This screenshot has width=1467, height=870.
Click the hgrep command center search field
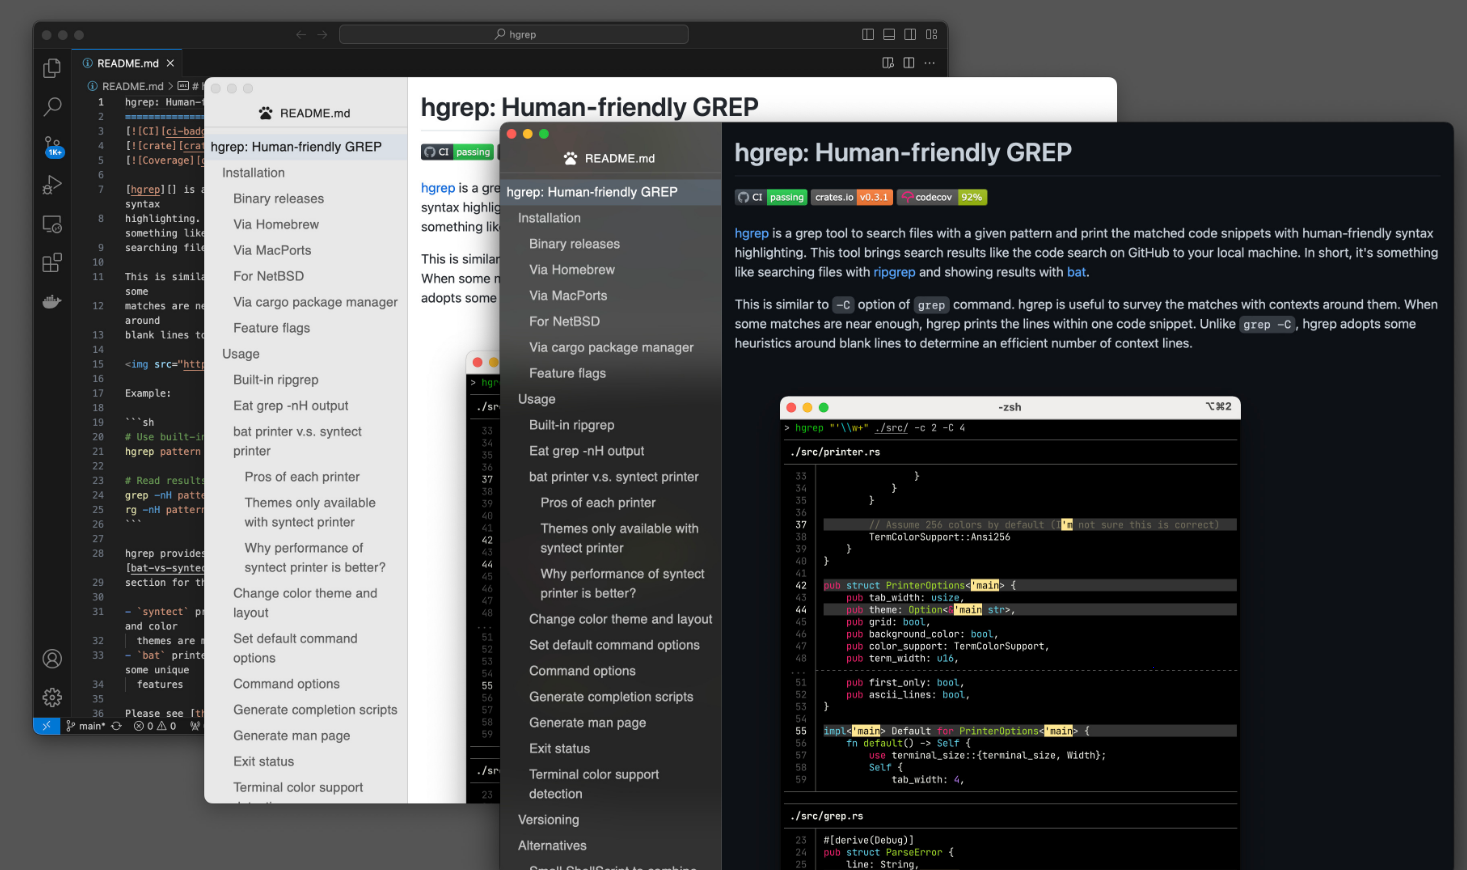(x=514, y=34)
